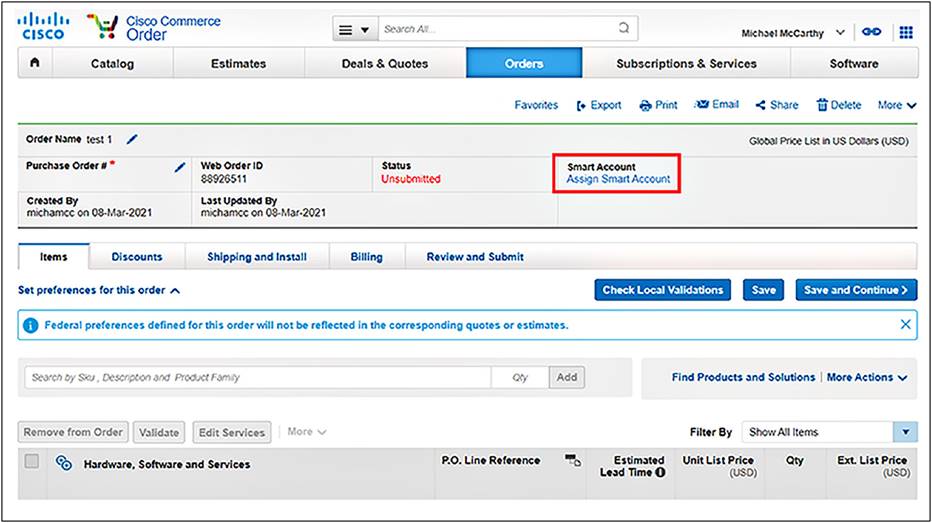Click the link icon beside Hardware, Software and Services

64,463
